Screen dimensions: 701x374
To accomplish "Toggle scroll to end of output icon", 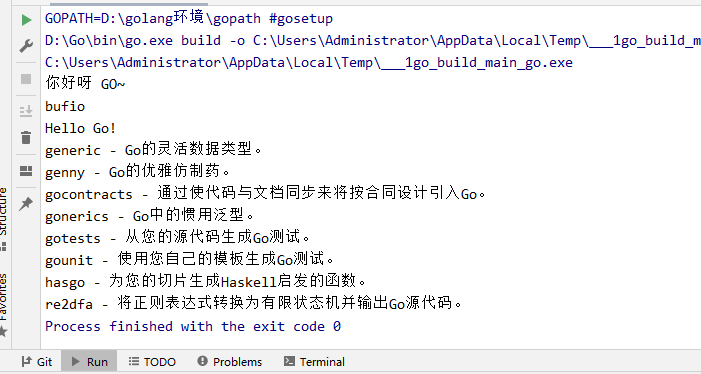I will click(26, 110).
